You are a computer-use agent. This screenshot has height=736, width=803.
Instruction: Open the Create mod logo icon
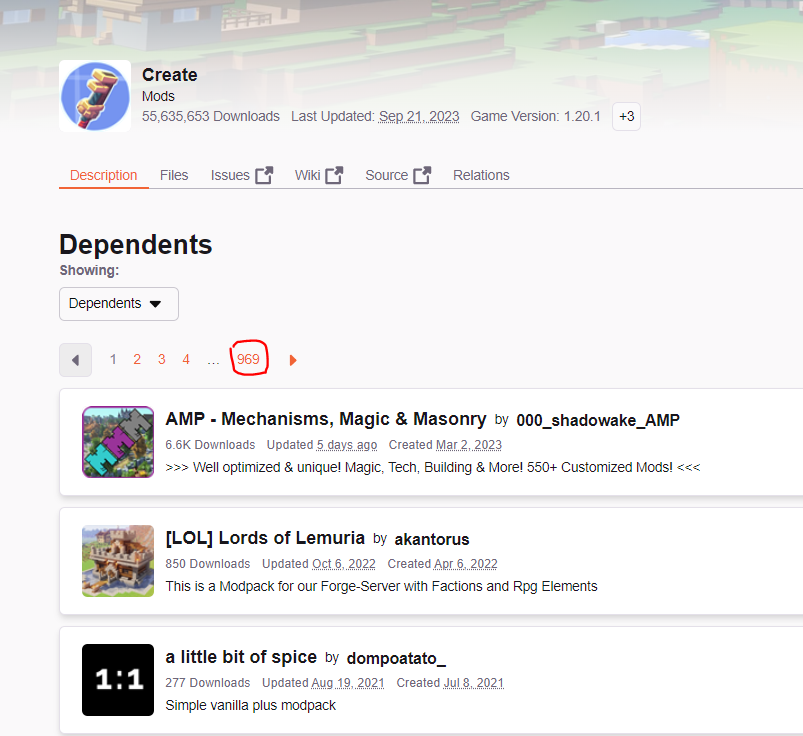95,96
